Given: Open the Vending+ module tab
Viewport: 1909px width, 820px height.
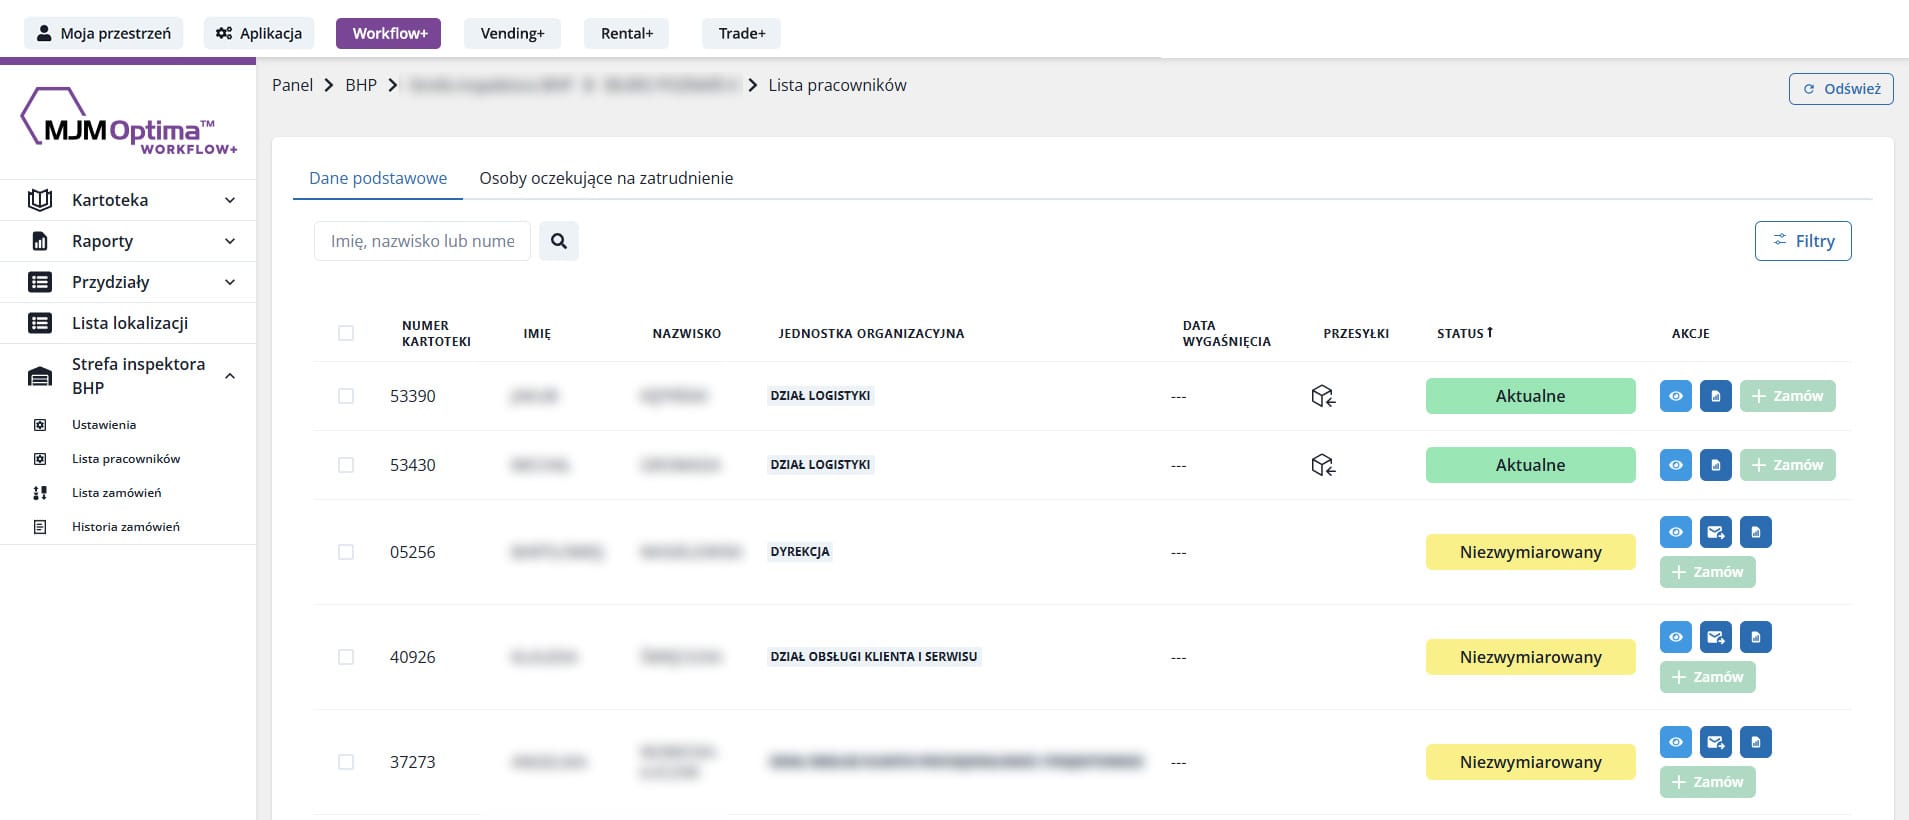Looking at the screenshot, I should (512, 33).
